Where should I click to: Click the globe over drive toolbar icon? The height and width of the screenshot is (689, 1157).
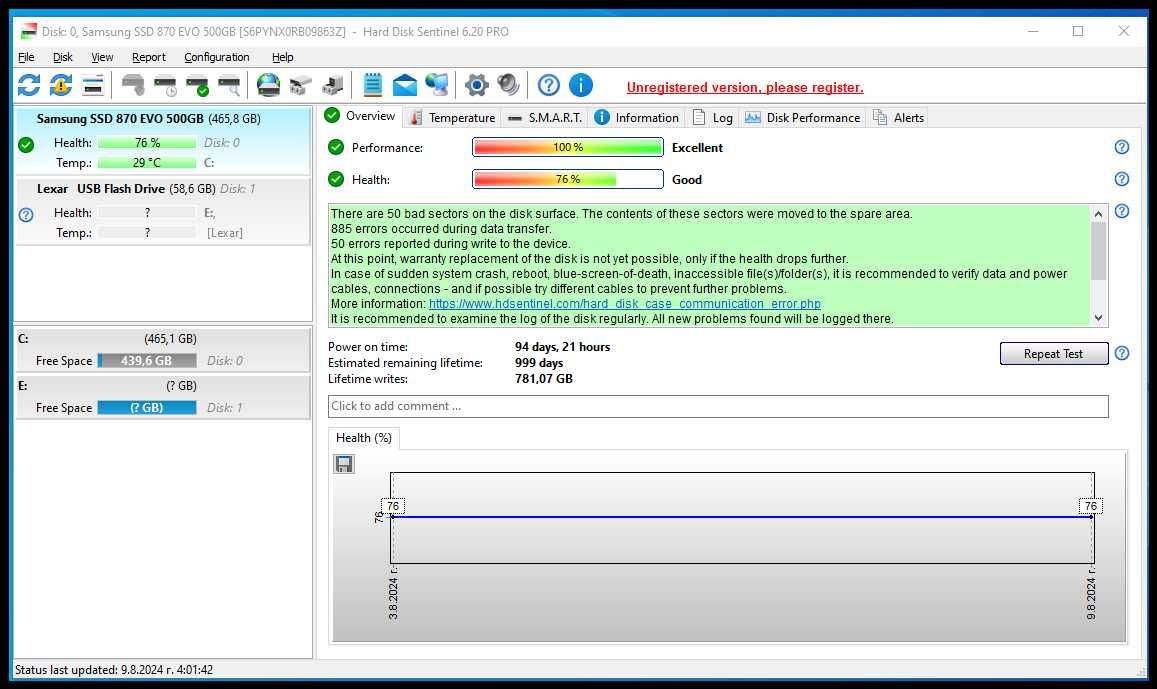[x=268, y=86]
